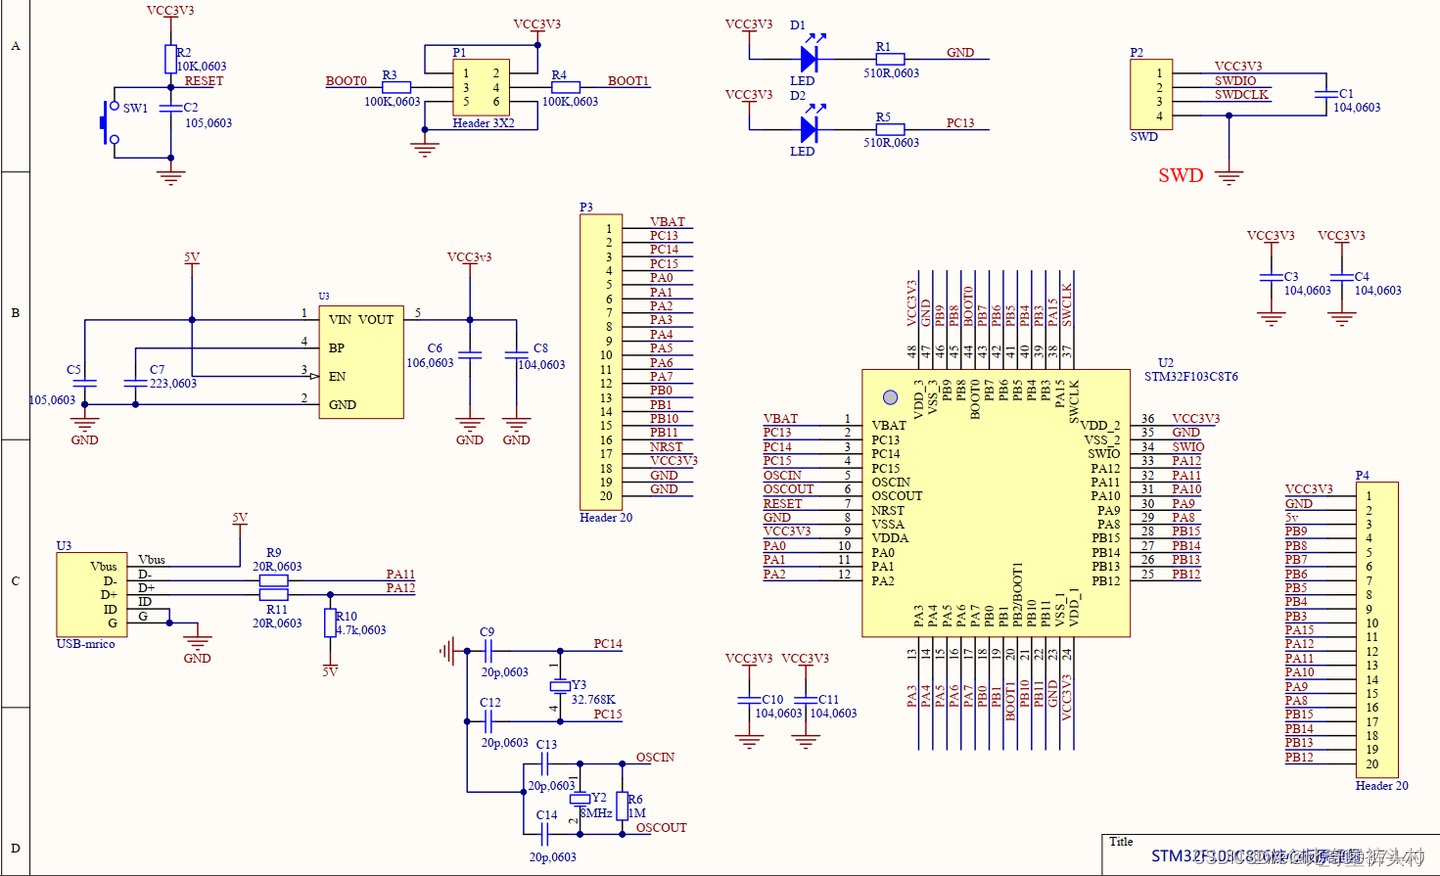The height and width of the screenshot is (876, 1440).
Task: Click the VBAT label on P3 pin 1
Action: (667, 222)
